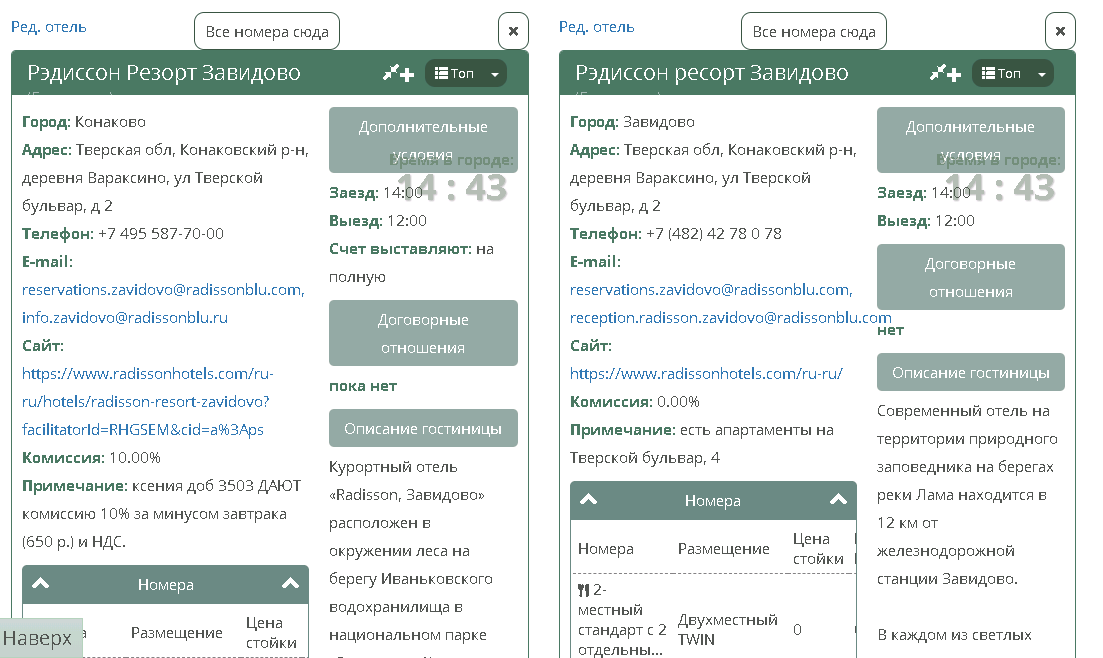Open the Топ dropdown in left card
The width and height of the screenshot is (1103, 658).
[466, 73]
